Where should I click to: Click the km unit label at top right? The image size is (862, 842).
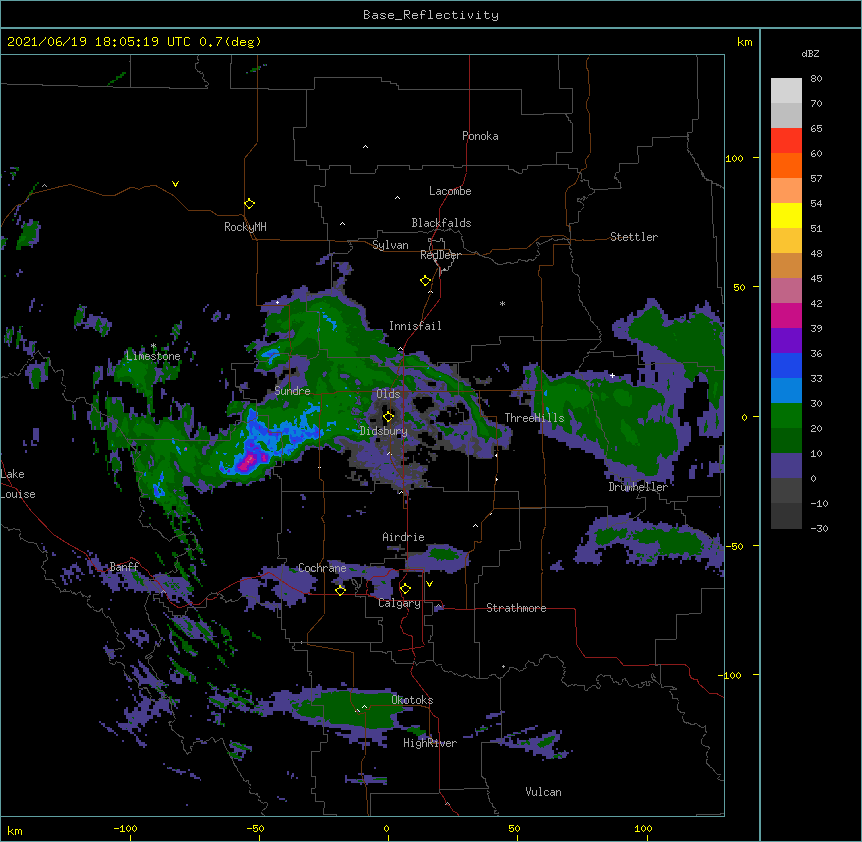[744, 42]
